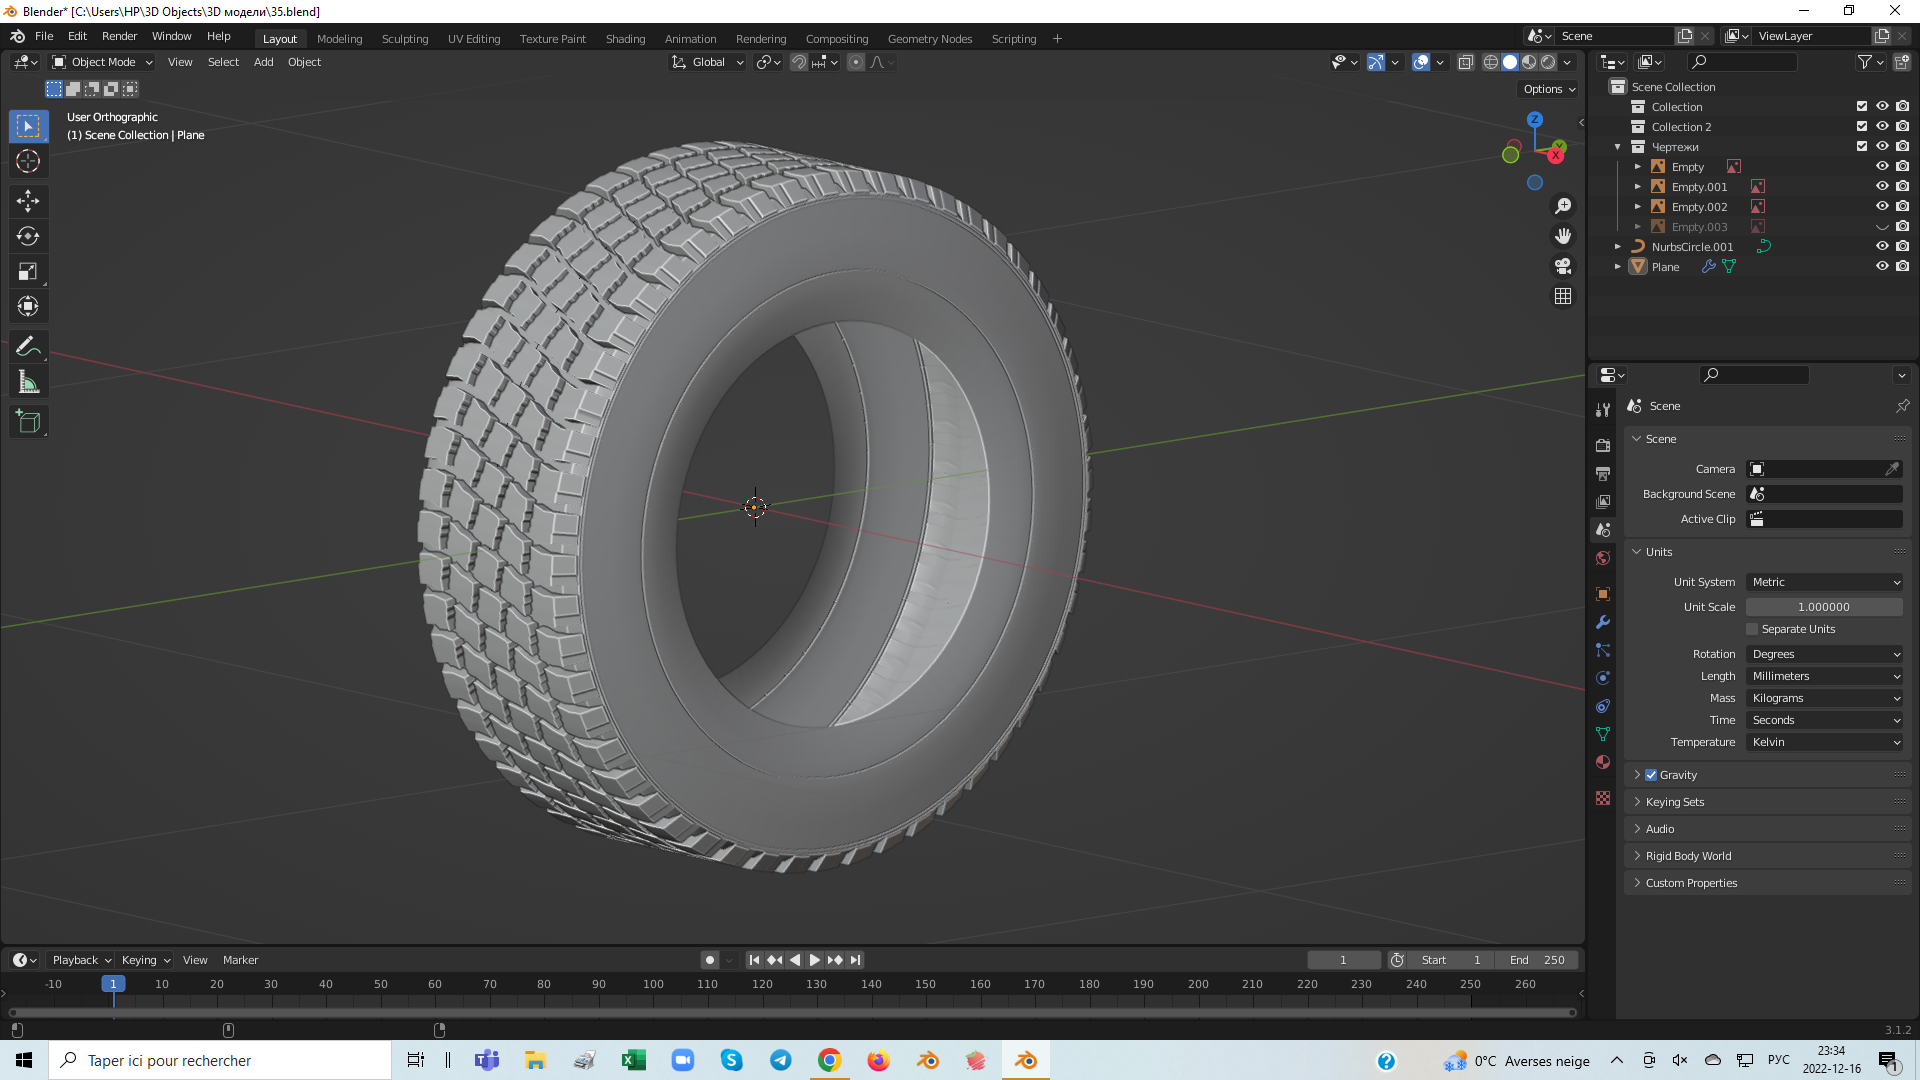Click the Unit Scale value field
This screenshot has height=1080, width=1920.
[x=1824, y=607]
